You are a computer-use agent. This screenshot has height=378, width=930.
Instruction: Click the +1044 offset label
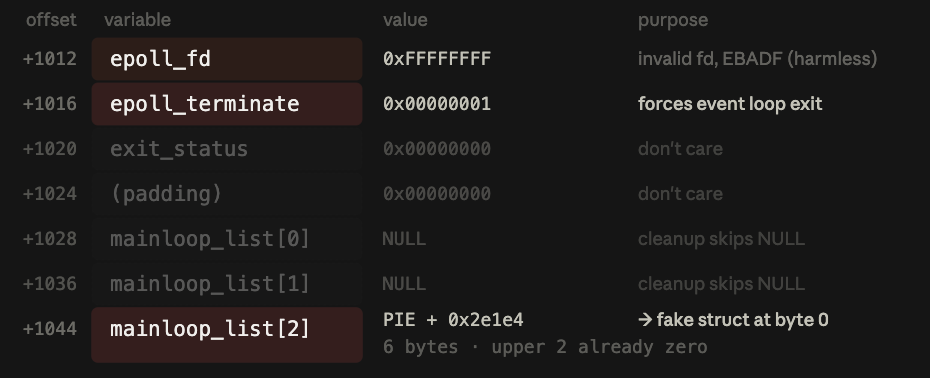(50, 329)
